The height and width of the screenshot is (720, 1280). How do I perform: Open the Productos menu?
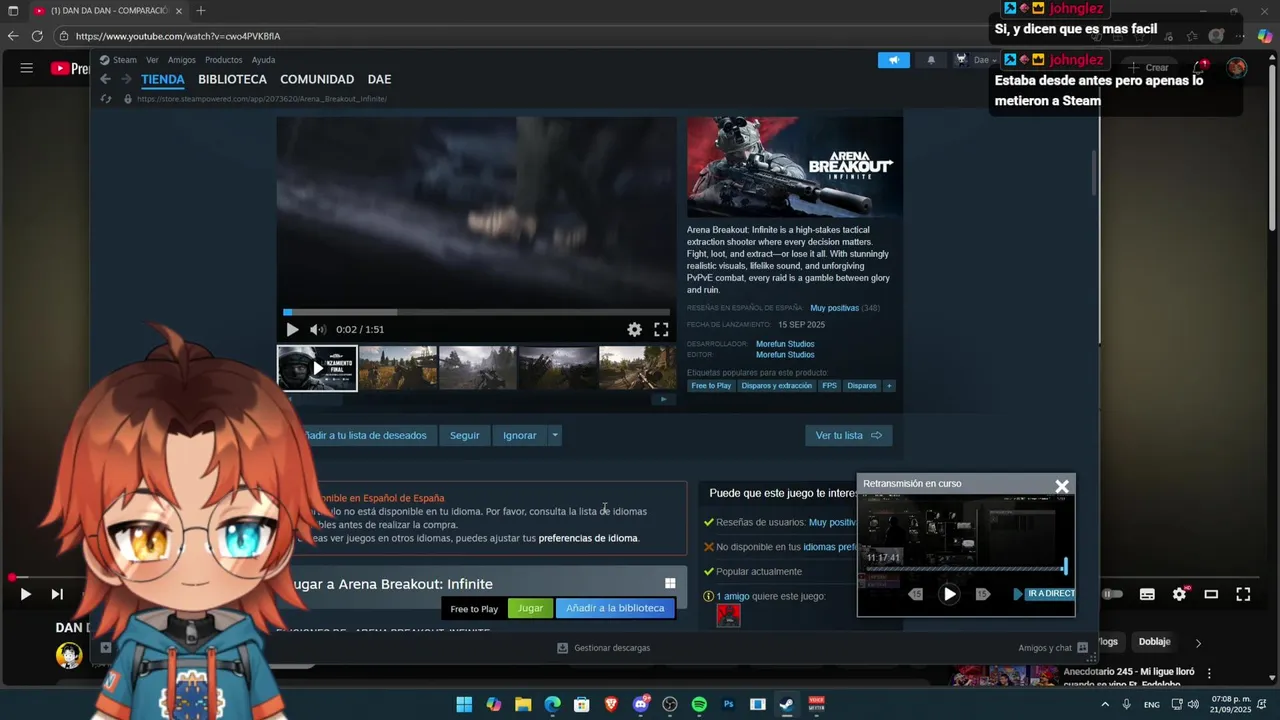(x=224, y=60)
